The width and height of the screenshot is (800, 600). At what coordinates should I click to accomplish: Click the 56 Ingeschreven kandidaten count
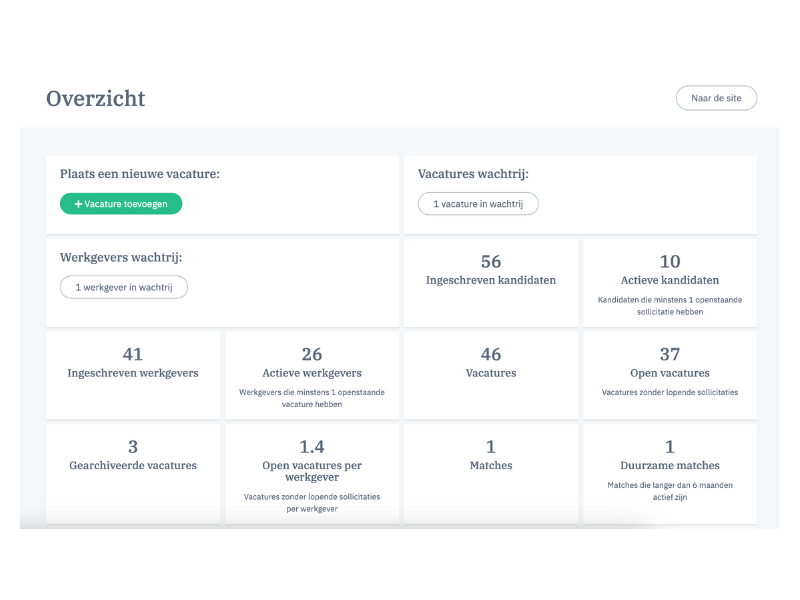pos(491,261)
